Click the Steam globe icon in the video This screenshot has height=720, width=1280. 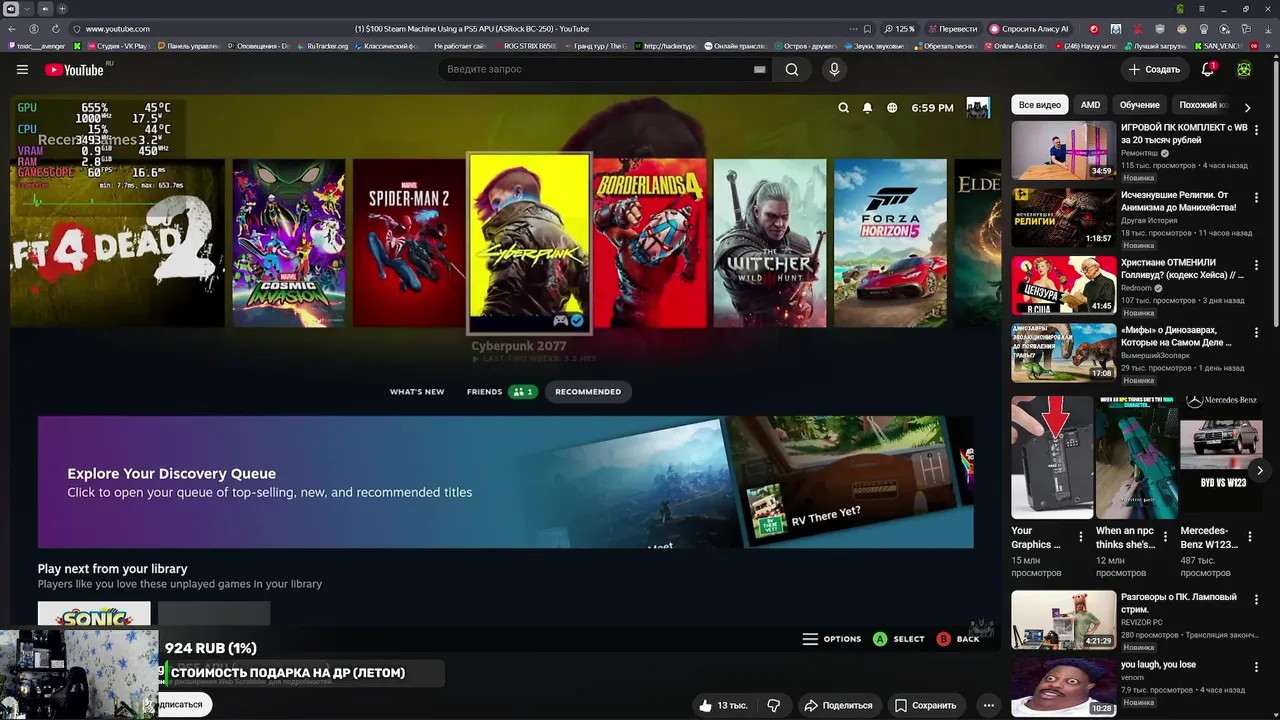[892, 108]
